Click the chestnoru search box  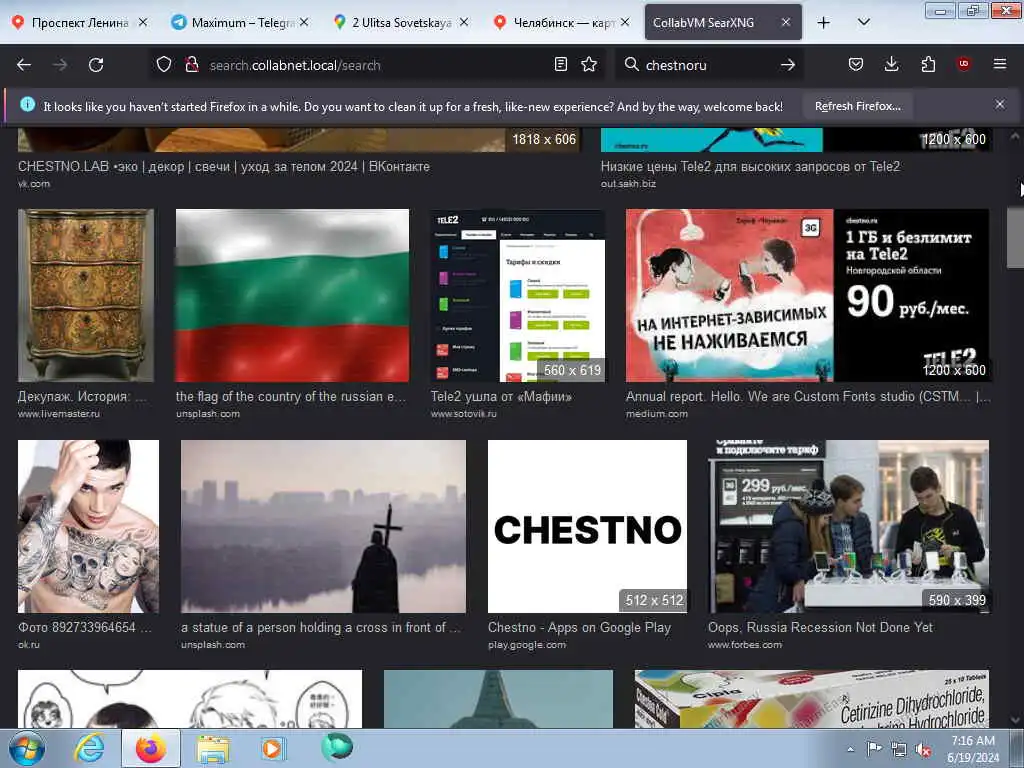[709, 65]
